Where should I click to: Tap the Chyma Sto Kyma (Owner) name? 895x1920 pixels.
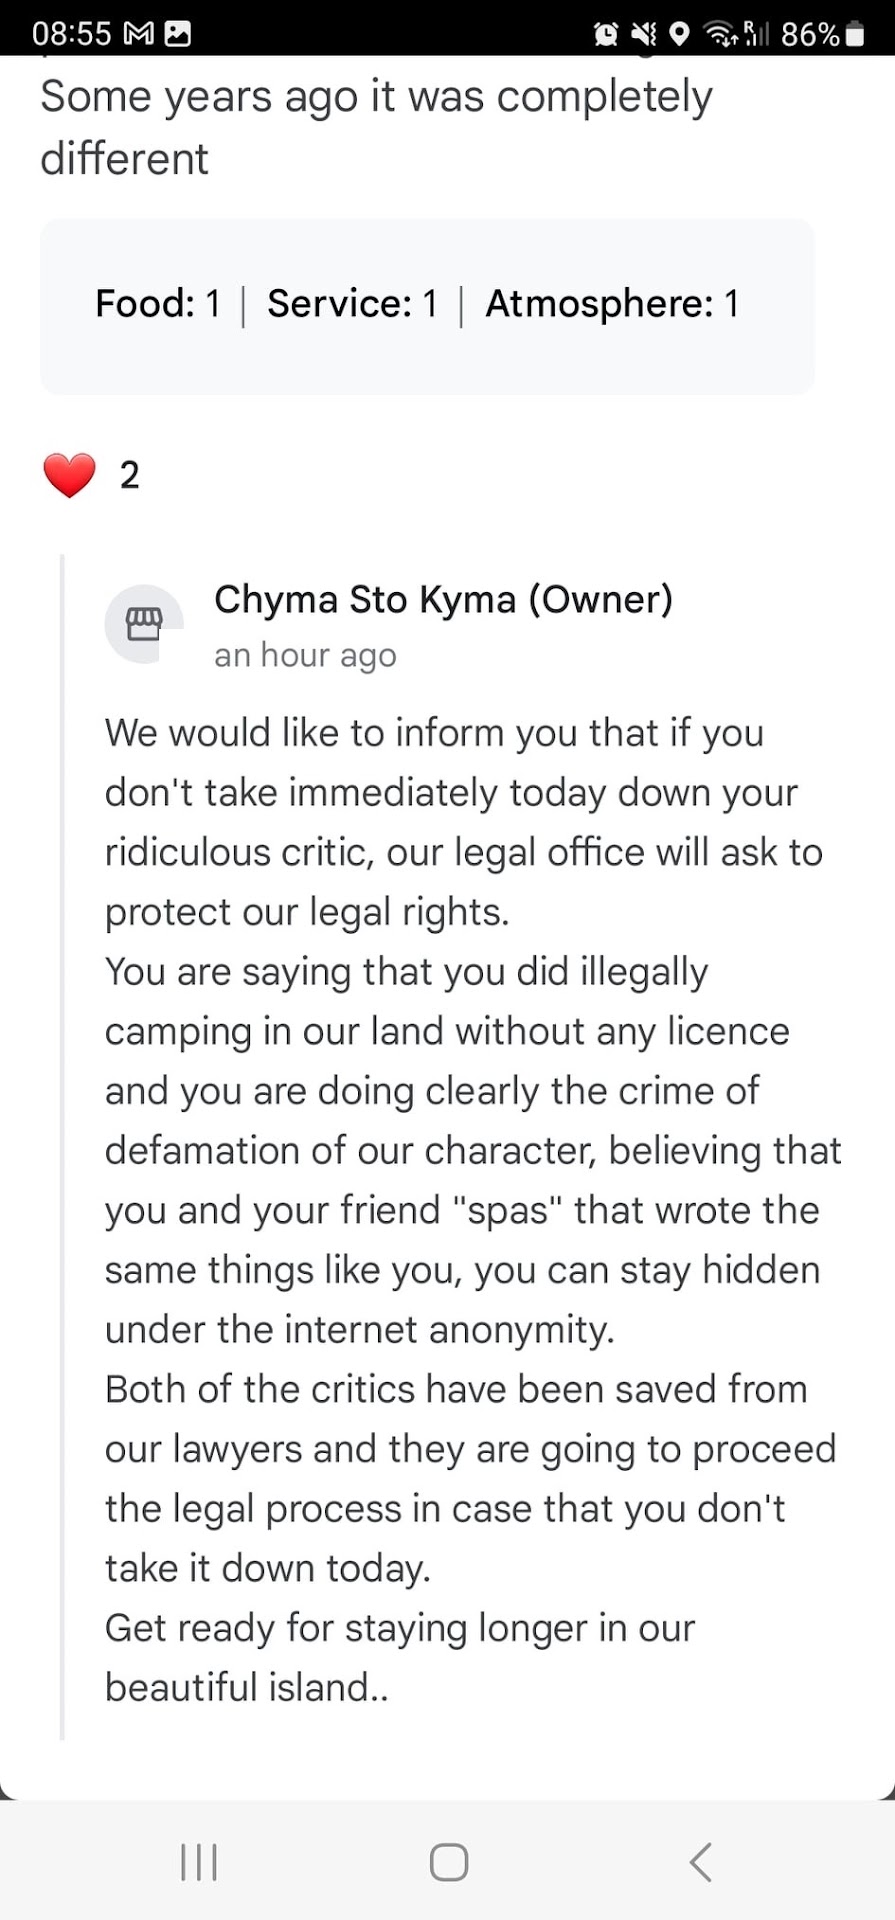tap(443, 599)
